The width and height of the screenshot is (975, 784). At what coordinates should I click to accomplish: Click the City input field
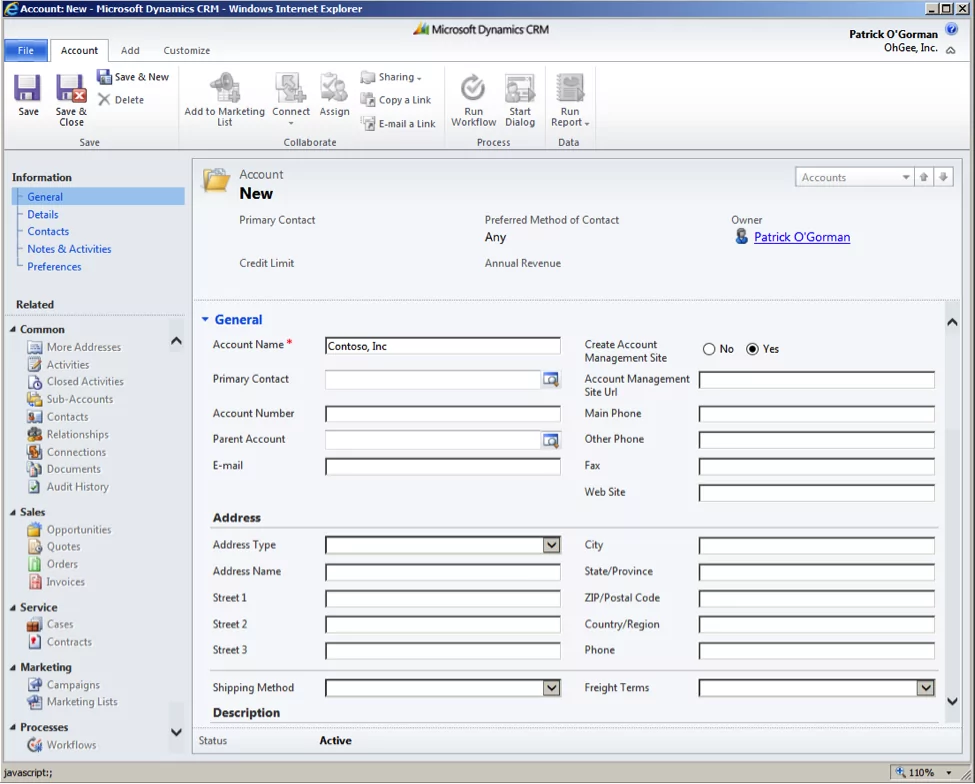pos(816,546)
